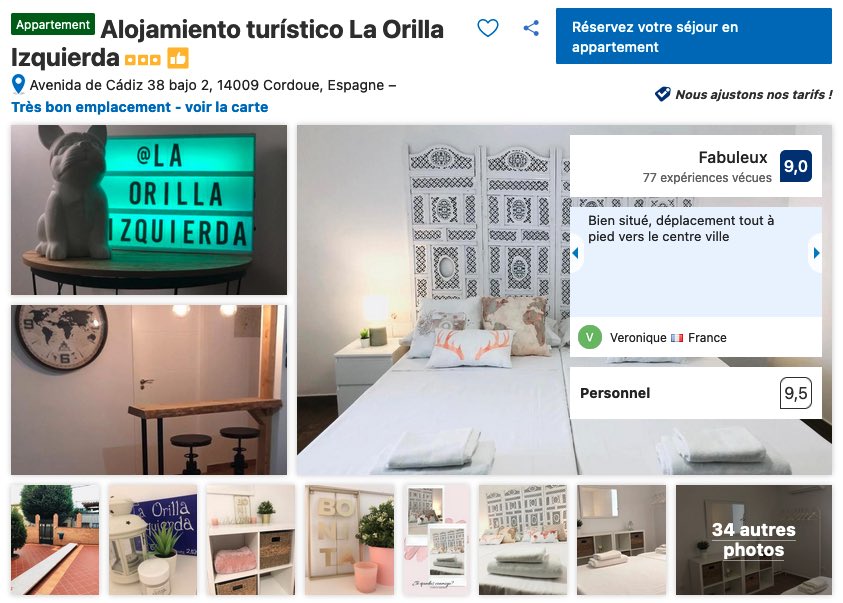
Task: Open the red terrace patio thumbnail
Action: click(55, 540)
